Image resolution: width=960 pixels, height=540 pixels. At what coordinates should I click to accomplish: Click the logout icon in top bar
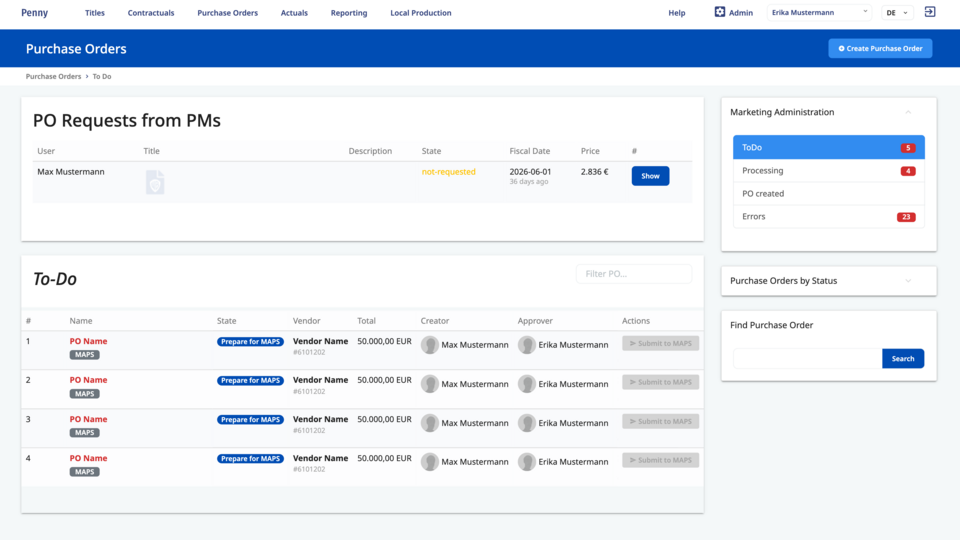929,12
